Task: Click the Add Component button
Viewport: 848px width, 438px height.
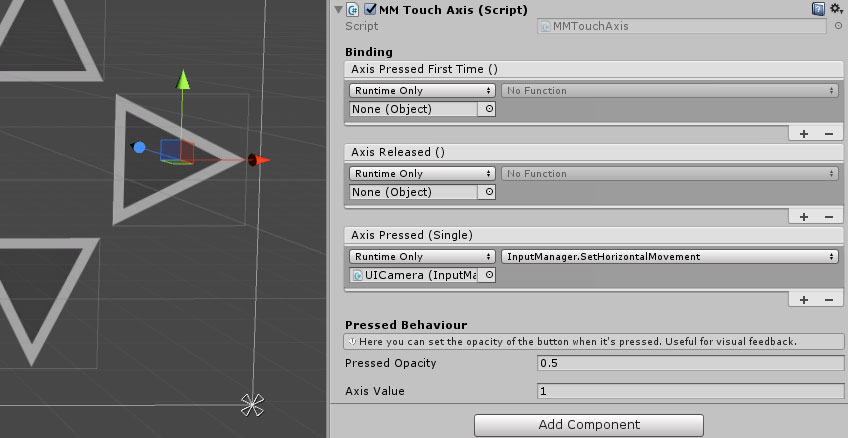Action: tap(589, 424)
